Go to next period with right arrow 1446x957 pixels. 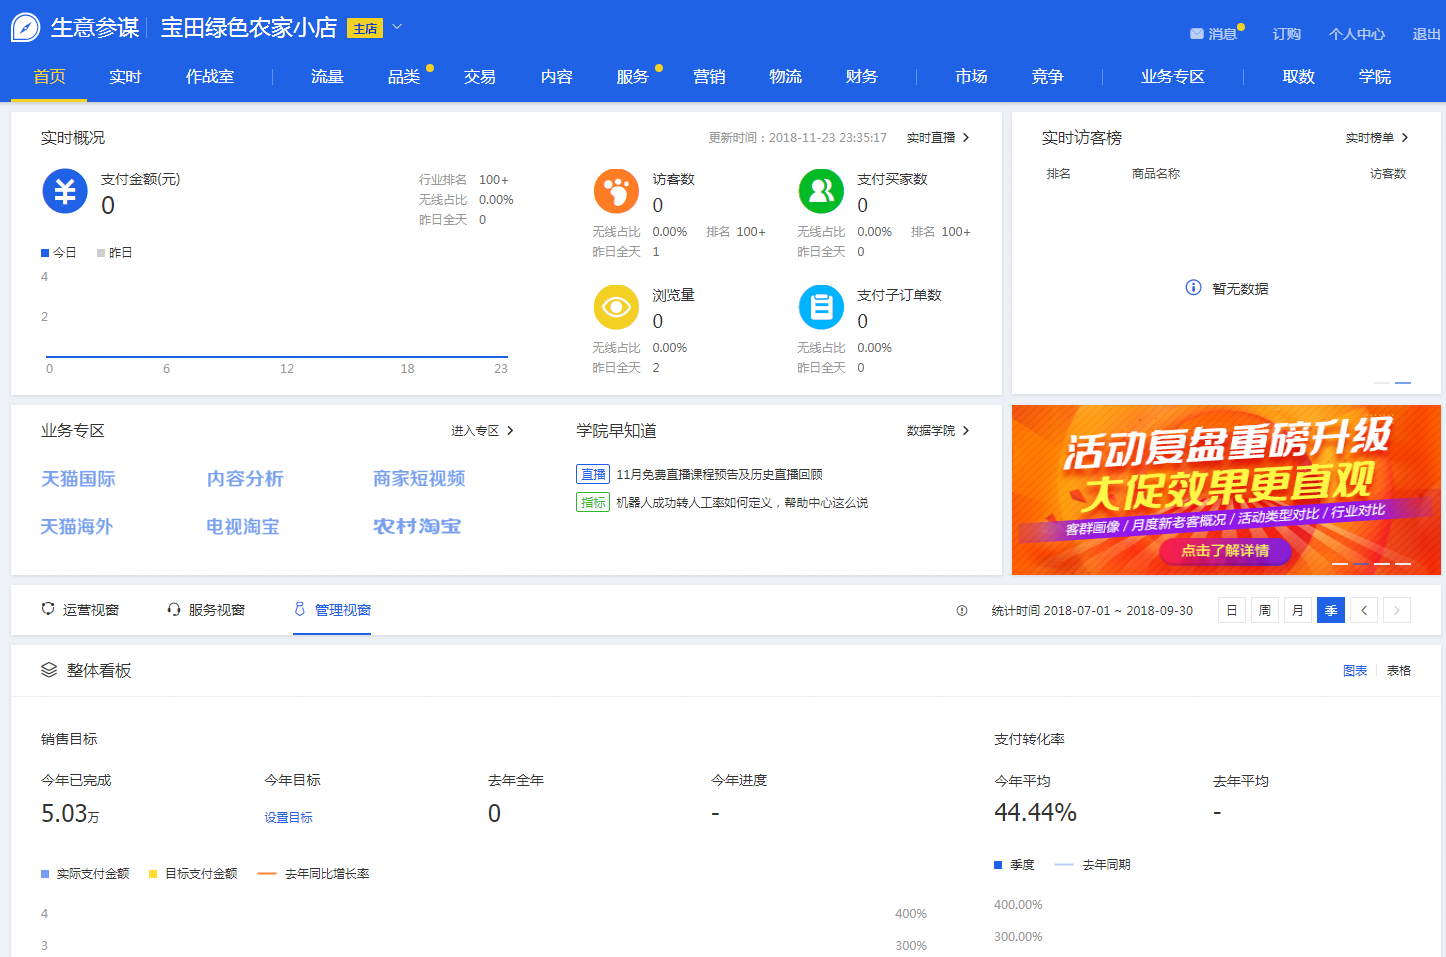[1397, 610]
